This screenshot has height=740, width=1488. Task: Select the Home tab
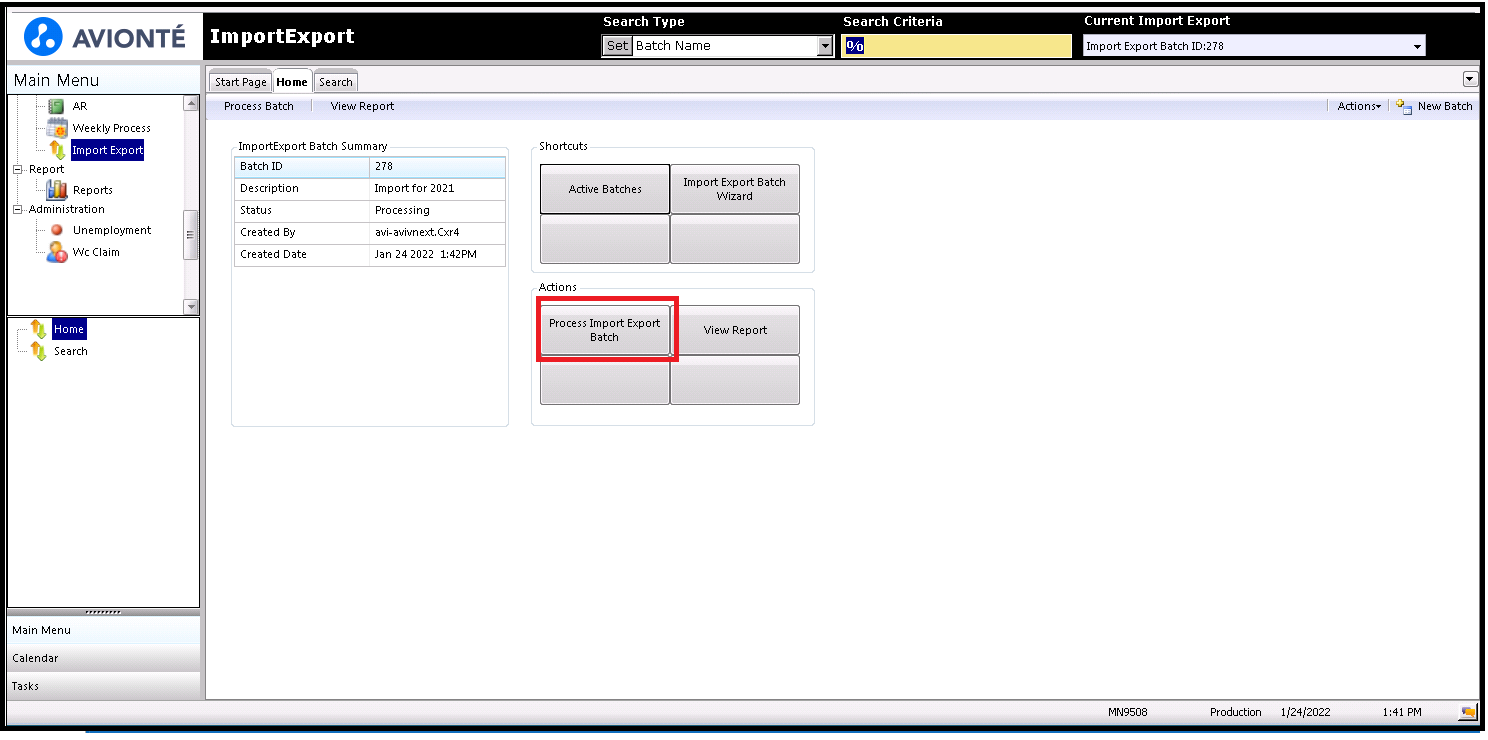pyautogui.click(x=292, y=82)
